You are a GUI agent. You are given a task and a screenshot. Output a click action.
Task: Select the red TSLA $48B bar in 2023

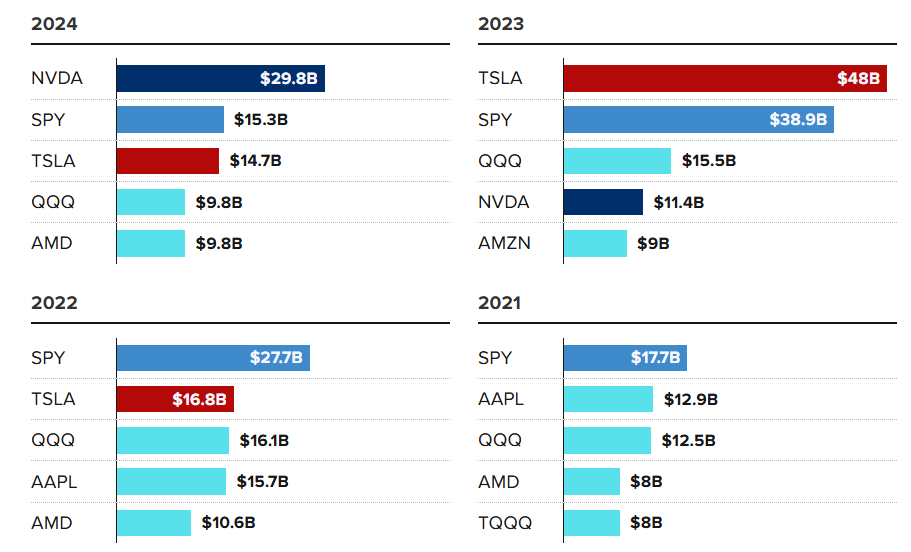[724, 79]
